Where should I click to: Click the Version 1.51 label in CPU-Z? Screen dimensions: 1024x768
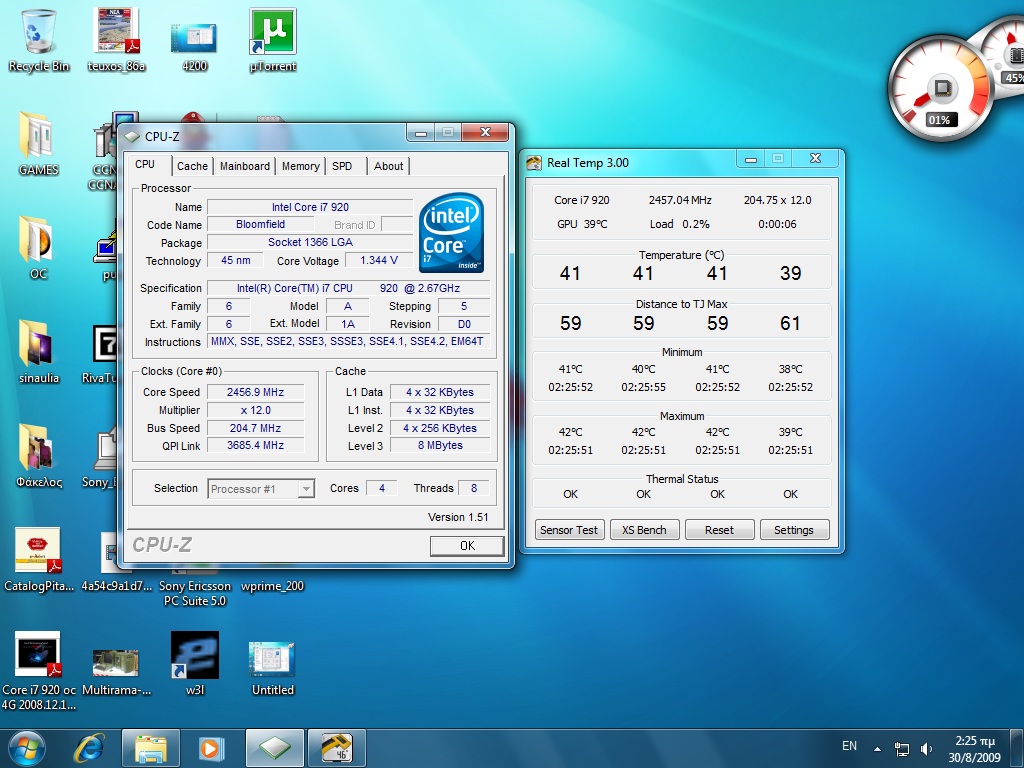458,517
